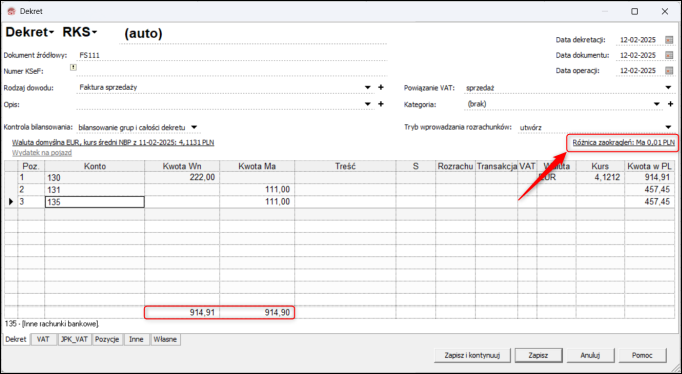This screenshot has height=374, width=682.
Task: Open the Różnica zaokrągleń link
Action: point(624,142)
